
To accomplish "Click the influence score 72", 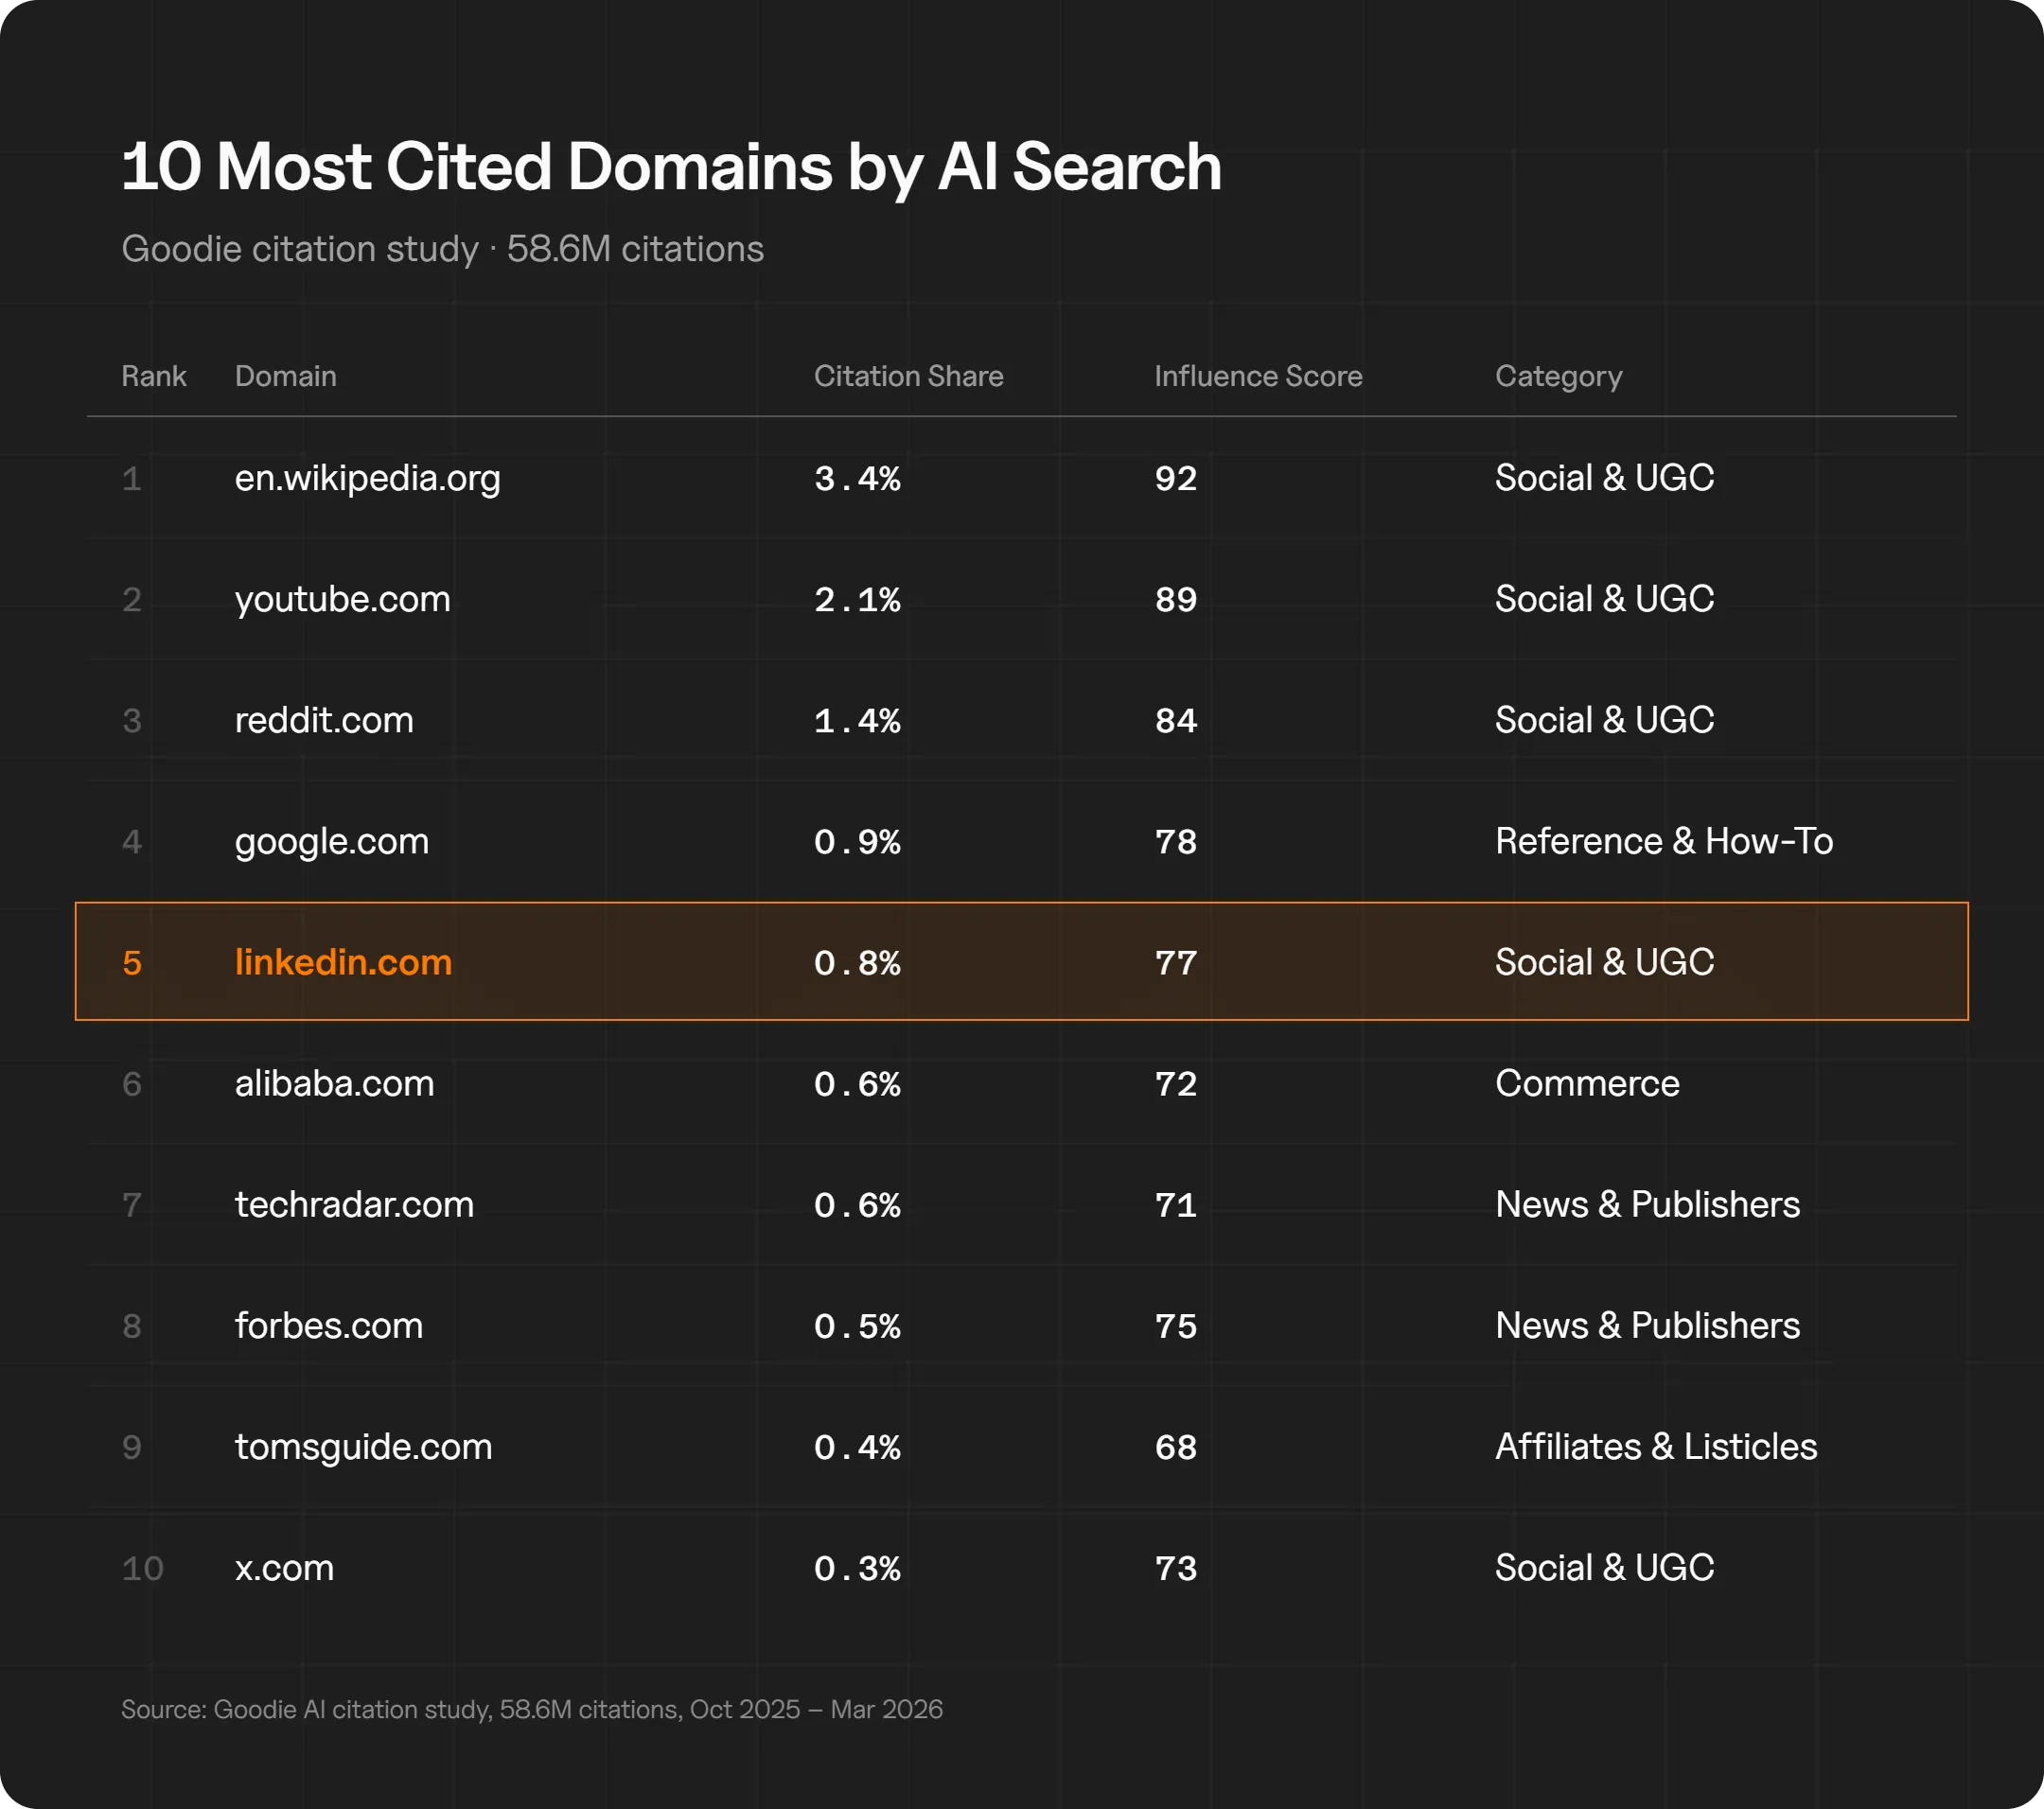I will (1175, 1084).
